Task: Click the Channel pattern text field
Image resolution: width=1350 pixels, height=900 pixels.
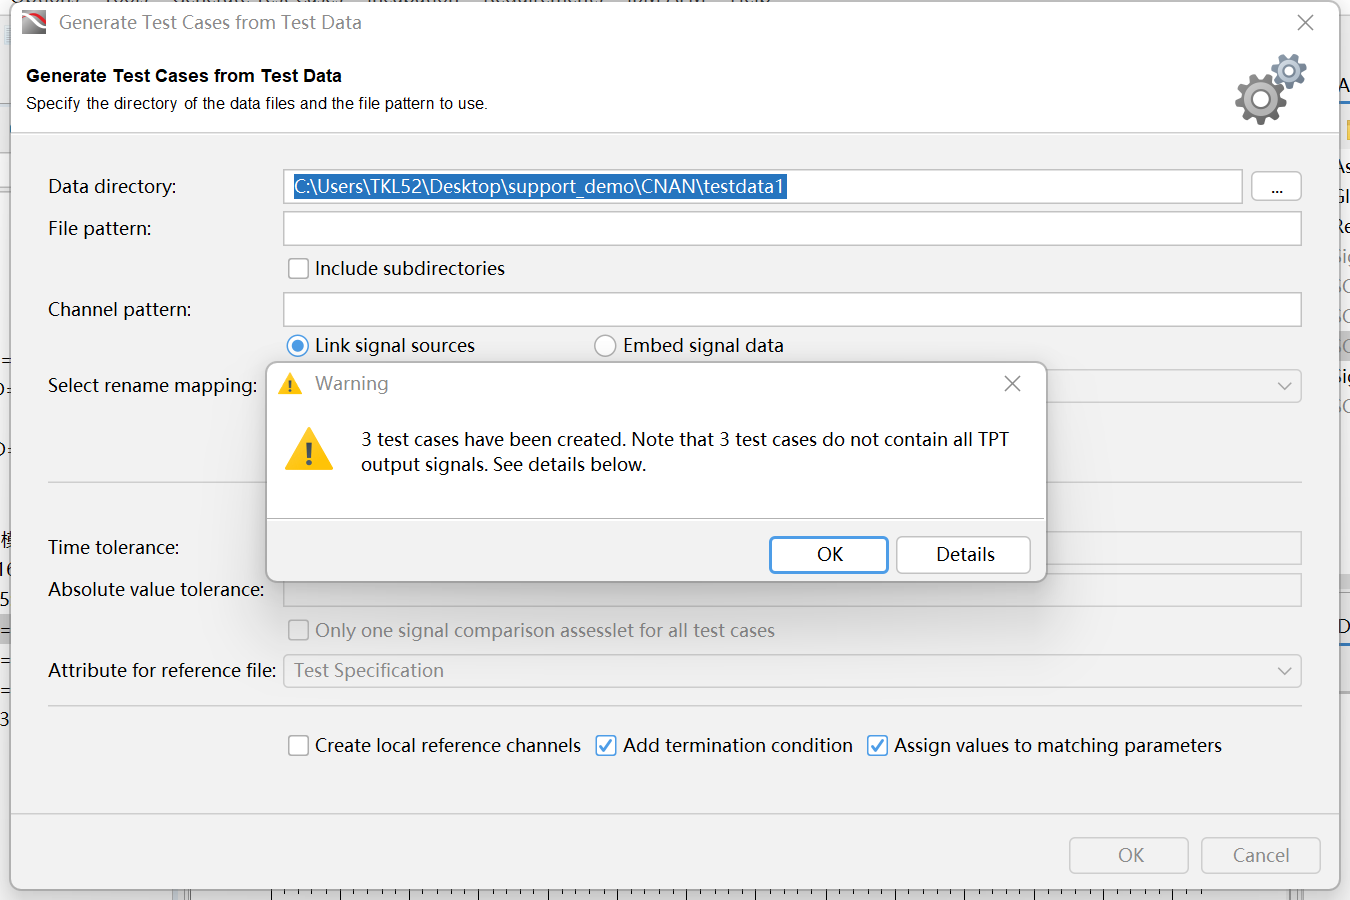Action: click(792, 310)
